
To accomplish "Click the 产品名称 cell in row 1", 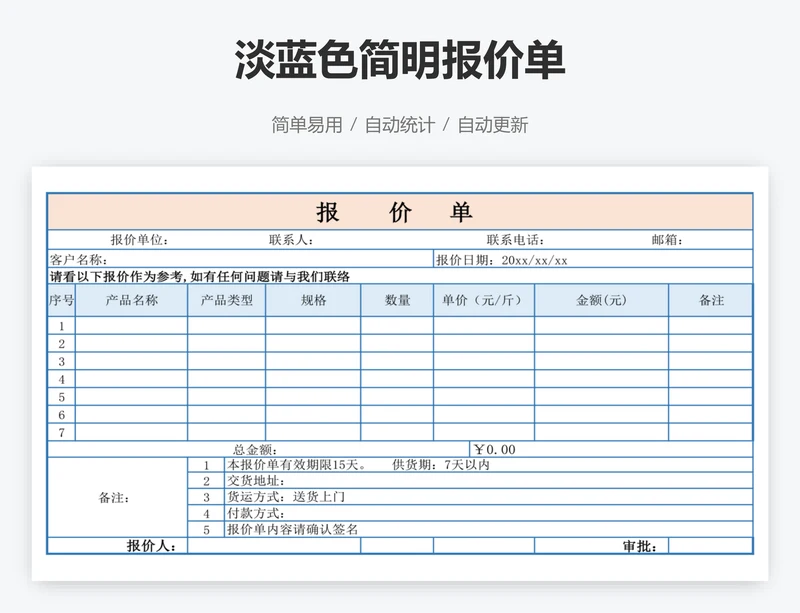I will point(132,326).
